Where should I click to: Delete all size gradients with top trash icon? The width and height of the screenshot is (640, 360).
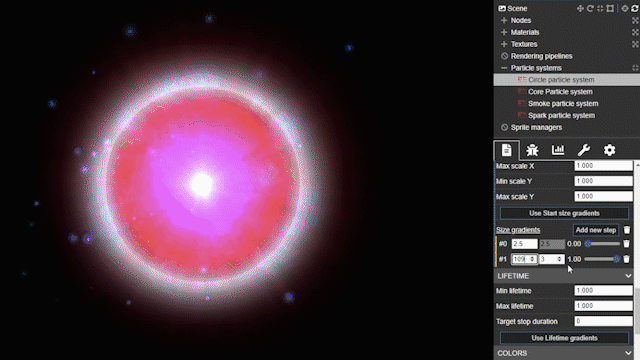coord(627,230)
